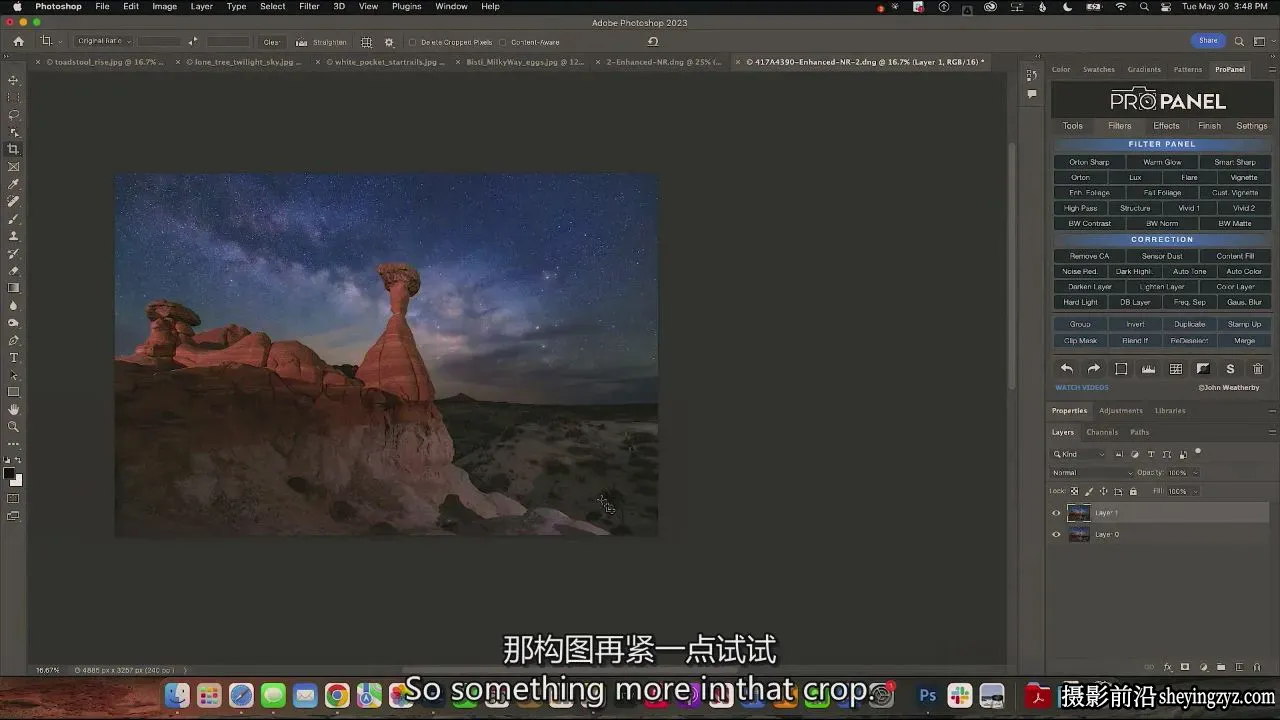Select the Rectangular Marquee tool
Screen dimensions: 1280x720
coord(13,97)
